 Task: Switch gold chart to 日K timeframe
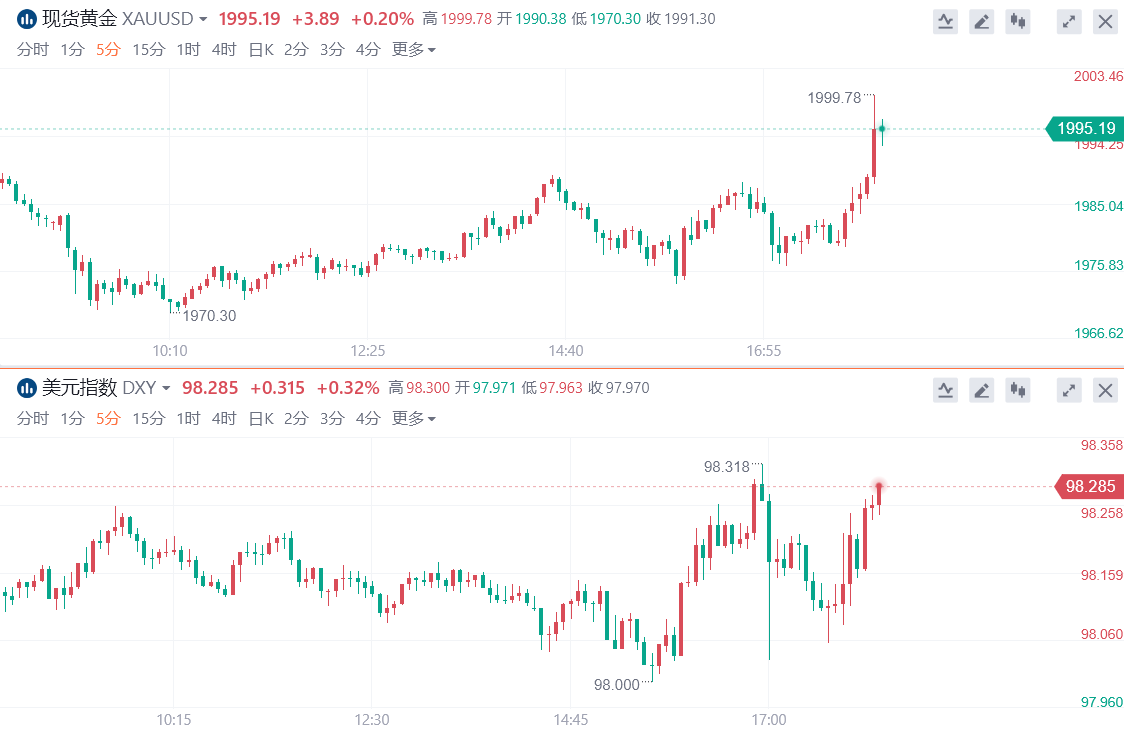260,49
